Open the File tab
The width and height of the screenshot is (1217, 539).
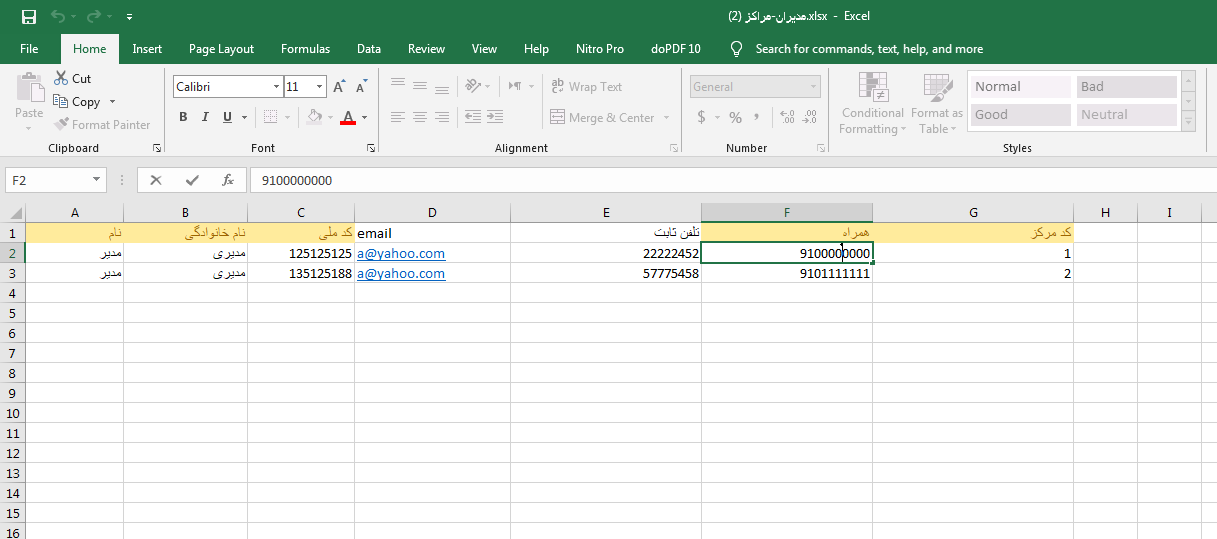coord(29,48)
